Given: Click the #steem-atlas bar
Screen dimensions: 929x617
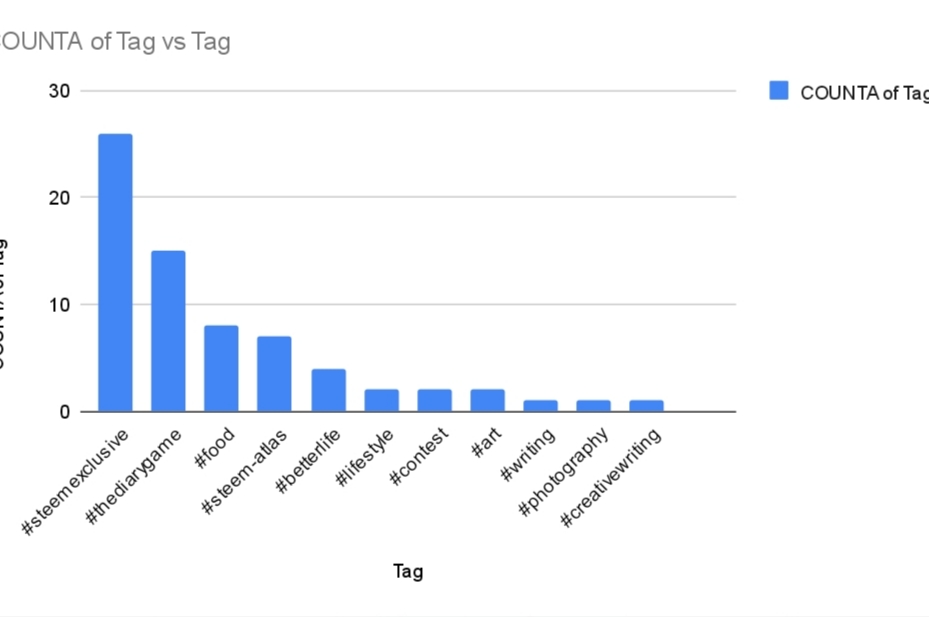Looking at the screenshot, I should (274, 373).
